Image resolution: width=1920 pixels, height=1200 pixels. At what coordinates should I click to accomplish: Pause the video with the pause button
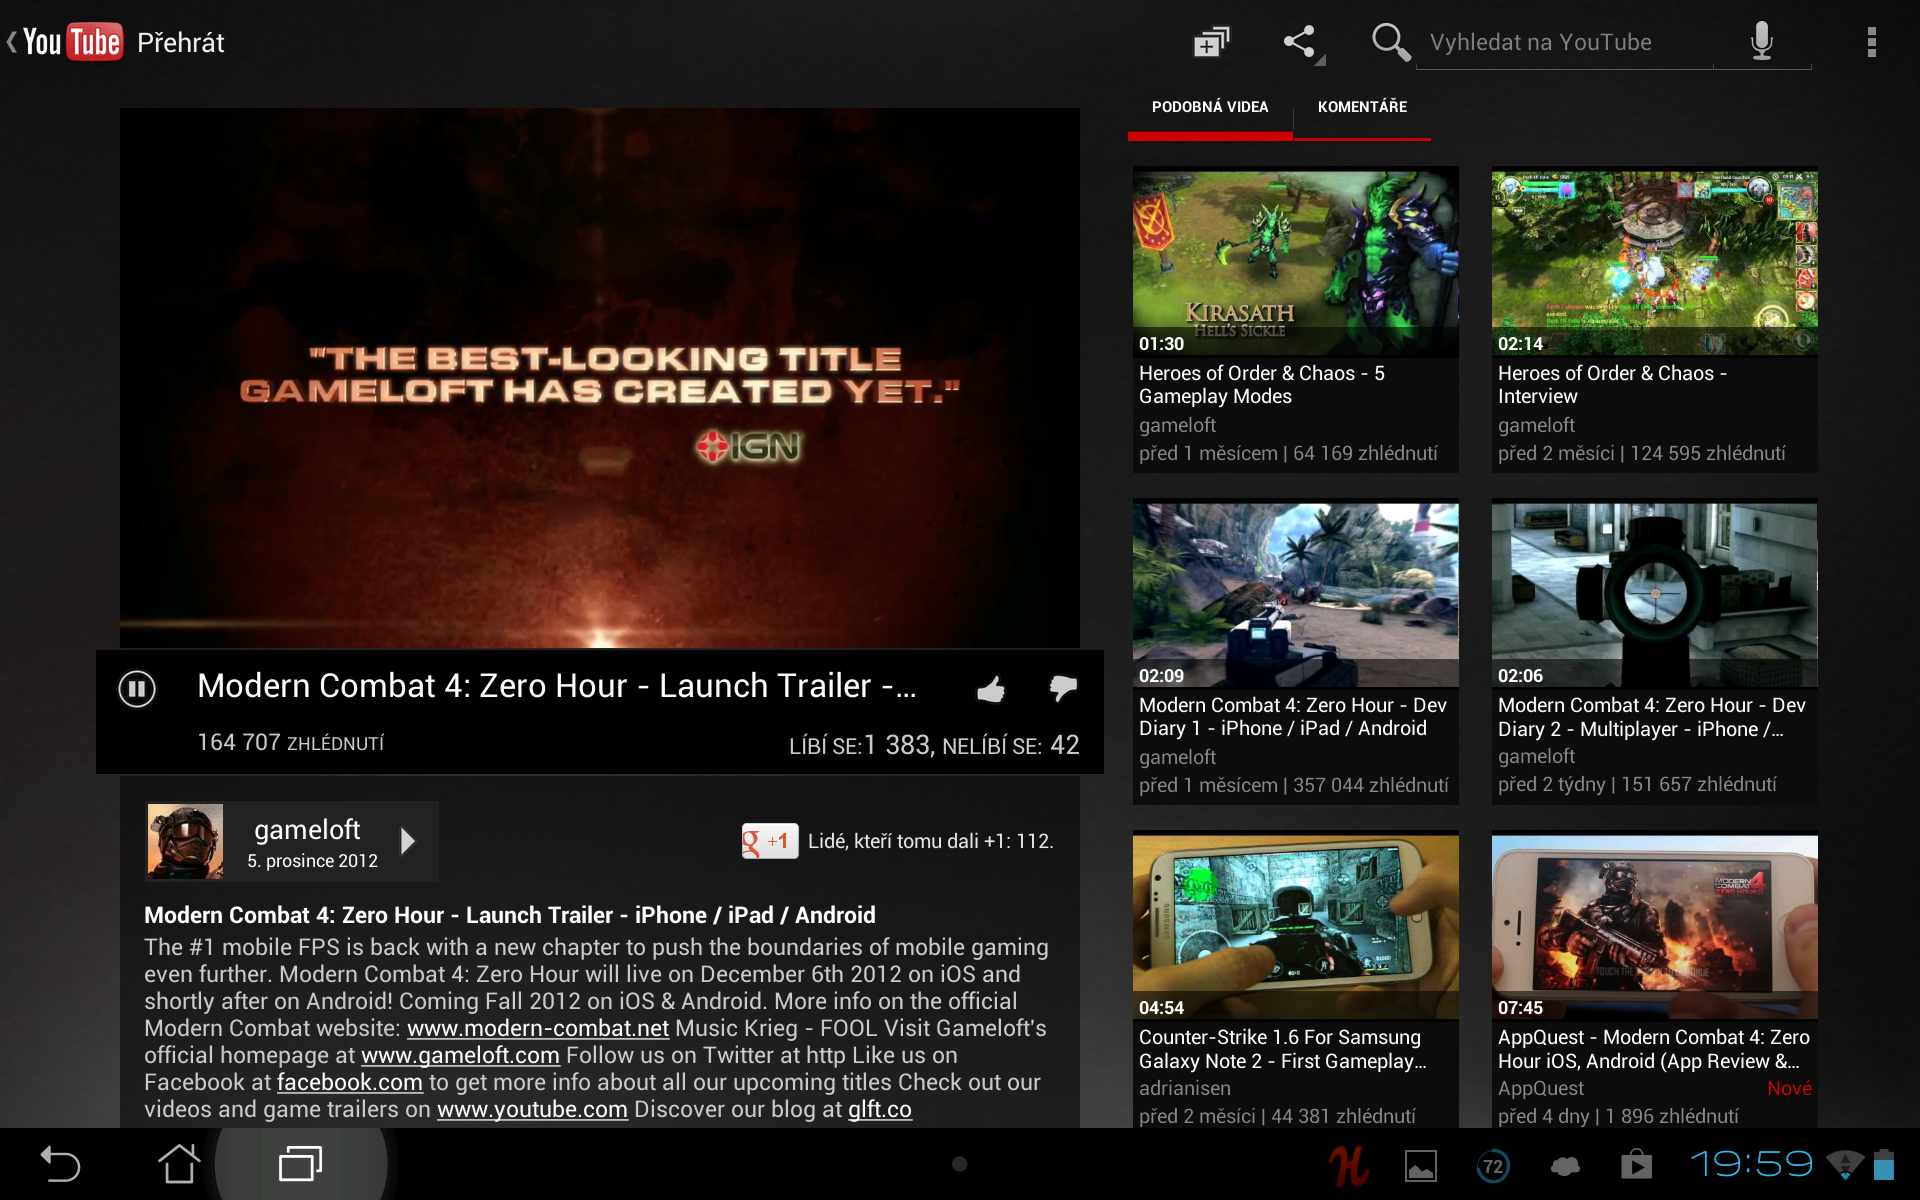click(137, 689)
